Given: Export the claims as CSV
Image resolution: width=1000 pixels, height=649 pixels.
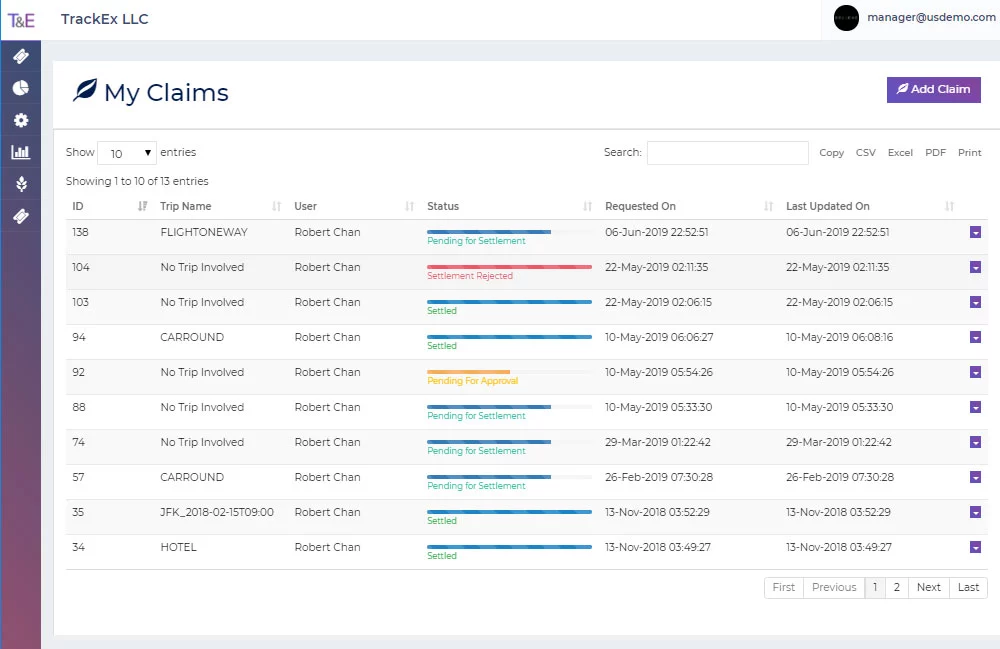Looking at the screenshot, I should pyautogui.click(x=865, y=152).
